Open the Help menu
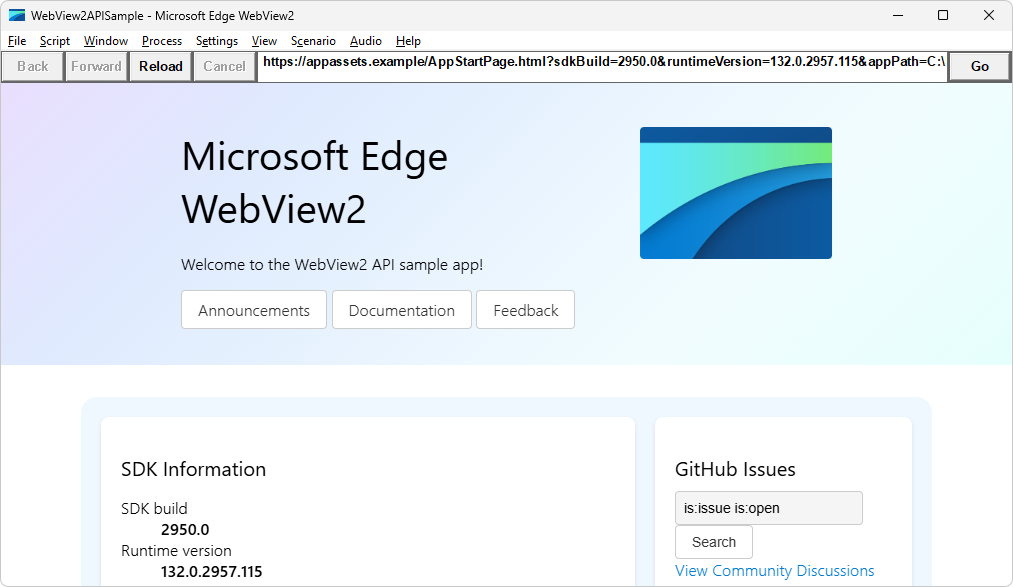Screen dimensions: 1013x587 click(x=408, y=41)
